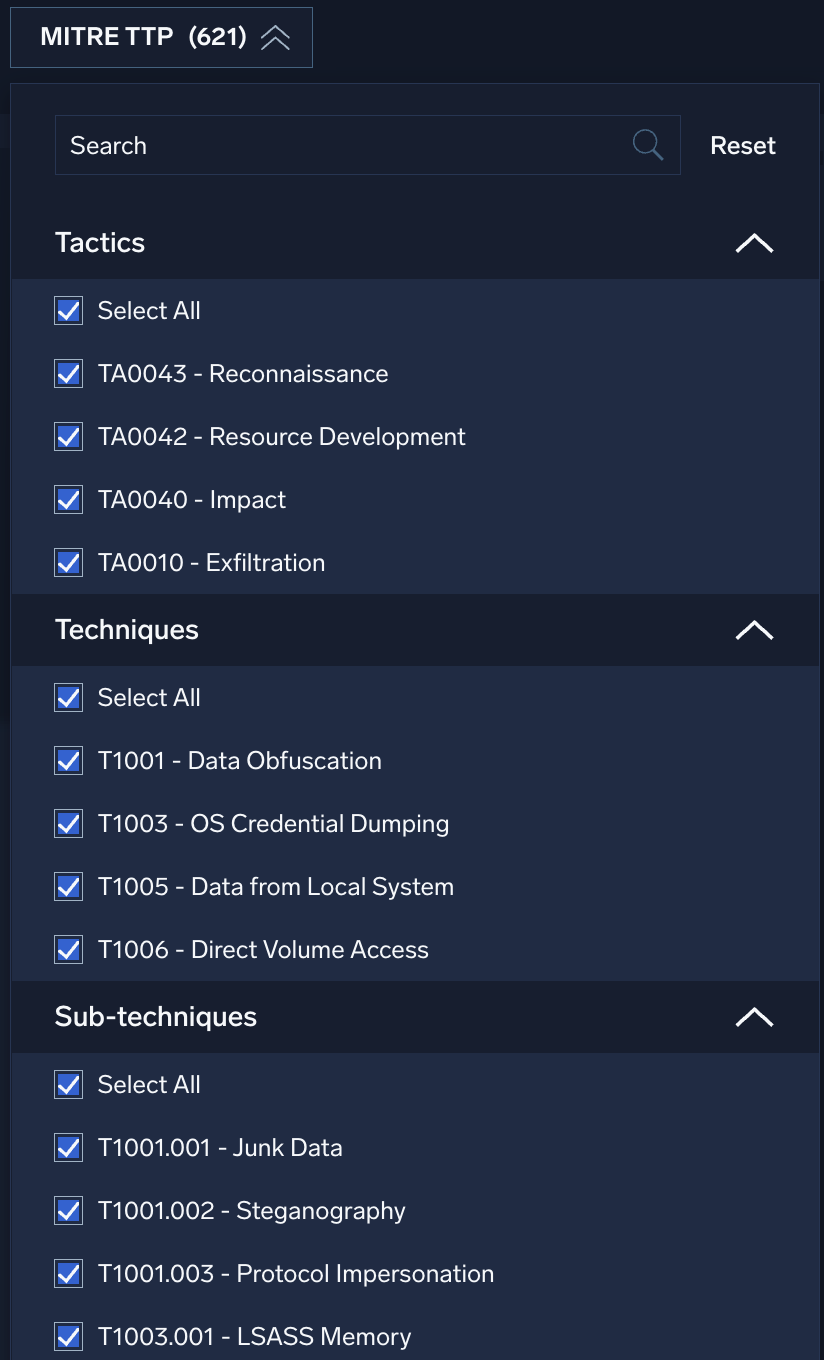Click the magnifier icon in Search box
This screenshot has width=824, height=1360.
pos(648,145)
